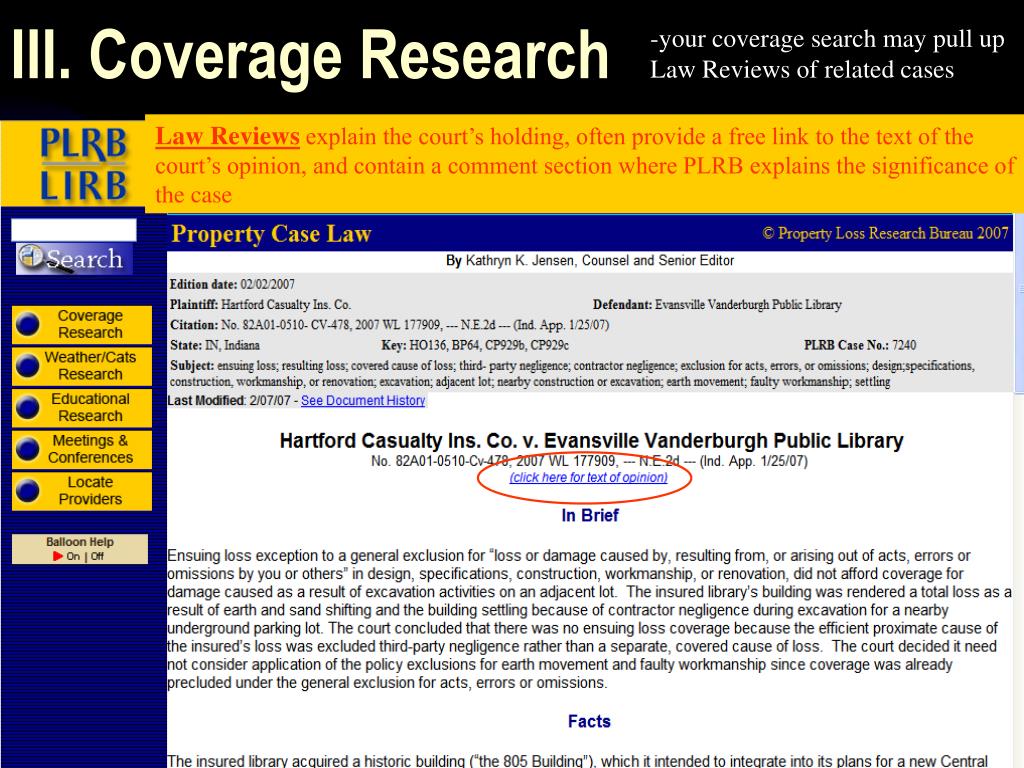The height and width of the screenshot is (768, 1024).
Task: Click the PLRB LIRB logo
Action: pyautogui.click(x=83, y=164)
